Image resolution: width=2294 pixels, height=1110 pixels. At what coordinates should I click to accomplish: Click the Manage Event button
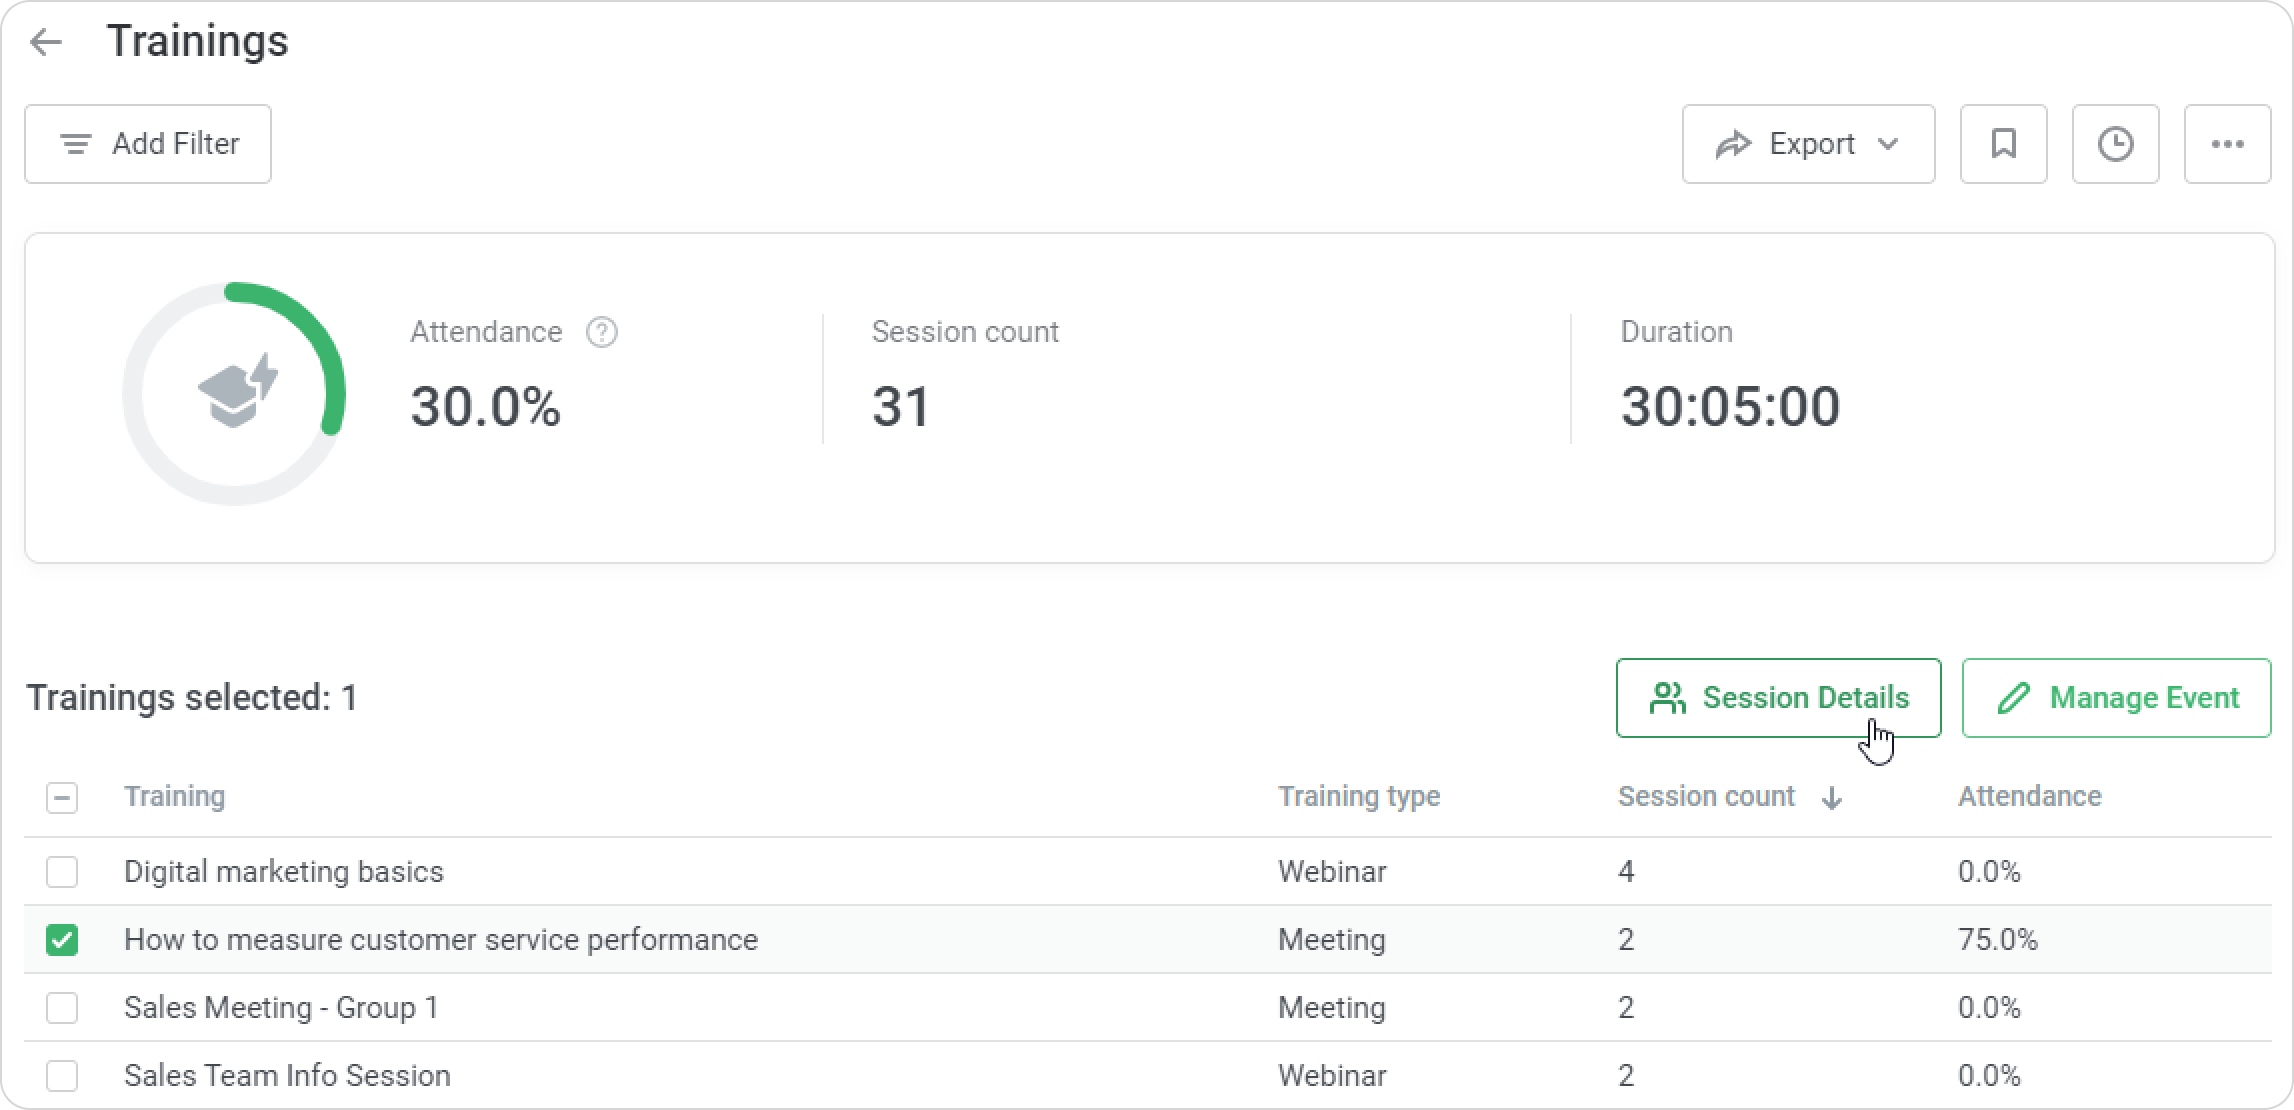click(x=2116, y=698)
